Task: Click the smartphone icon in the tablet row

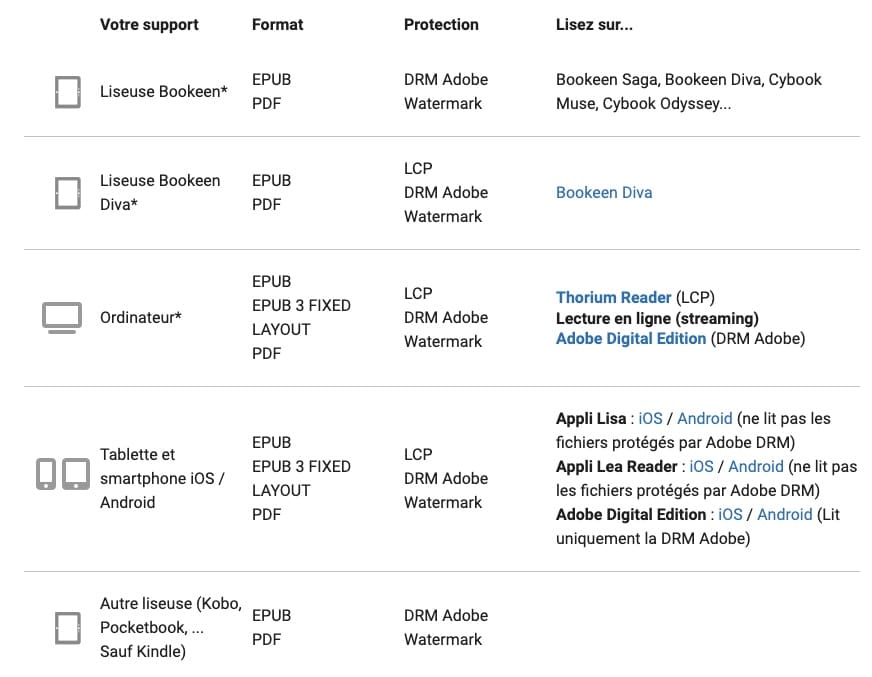Action: tap(46, 474)
